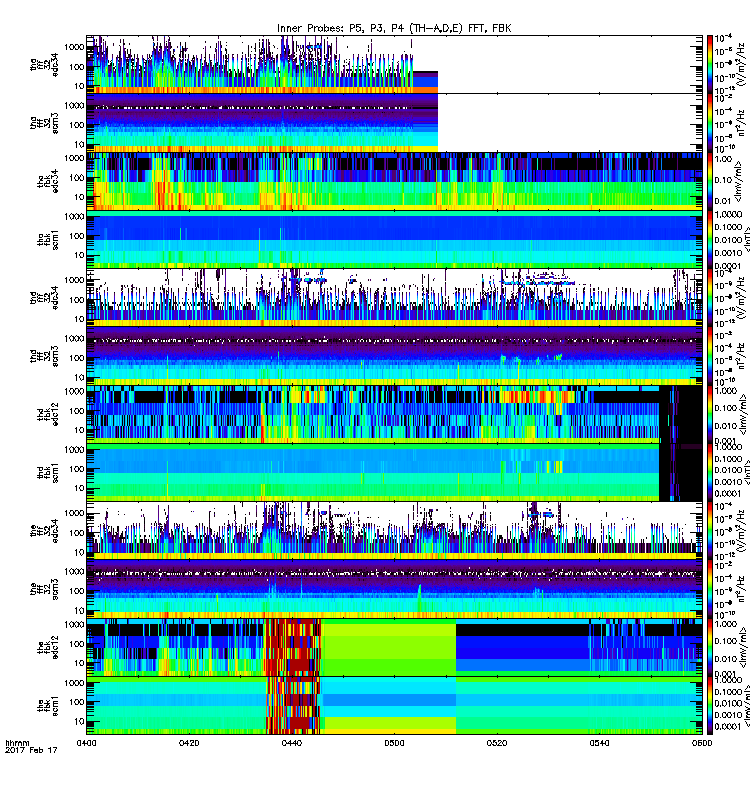Click the color bar for the fbk scm1 panel

pyautogui.click(x=710, y=706)
